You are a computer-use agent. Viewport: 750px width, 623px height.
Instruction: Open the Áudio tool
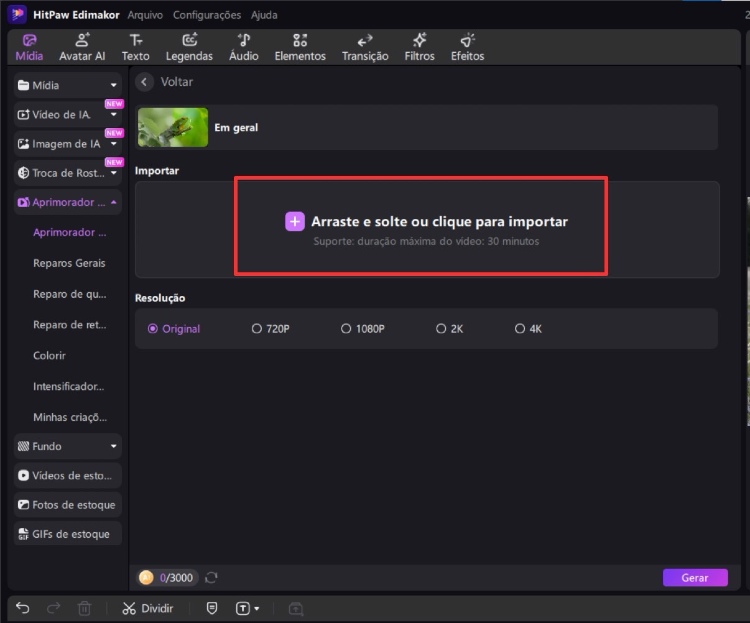click(243, 47)
